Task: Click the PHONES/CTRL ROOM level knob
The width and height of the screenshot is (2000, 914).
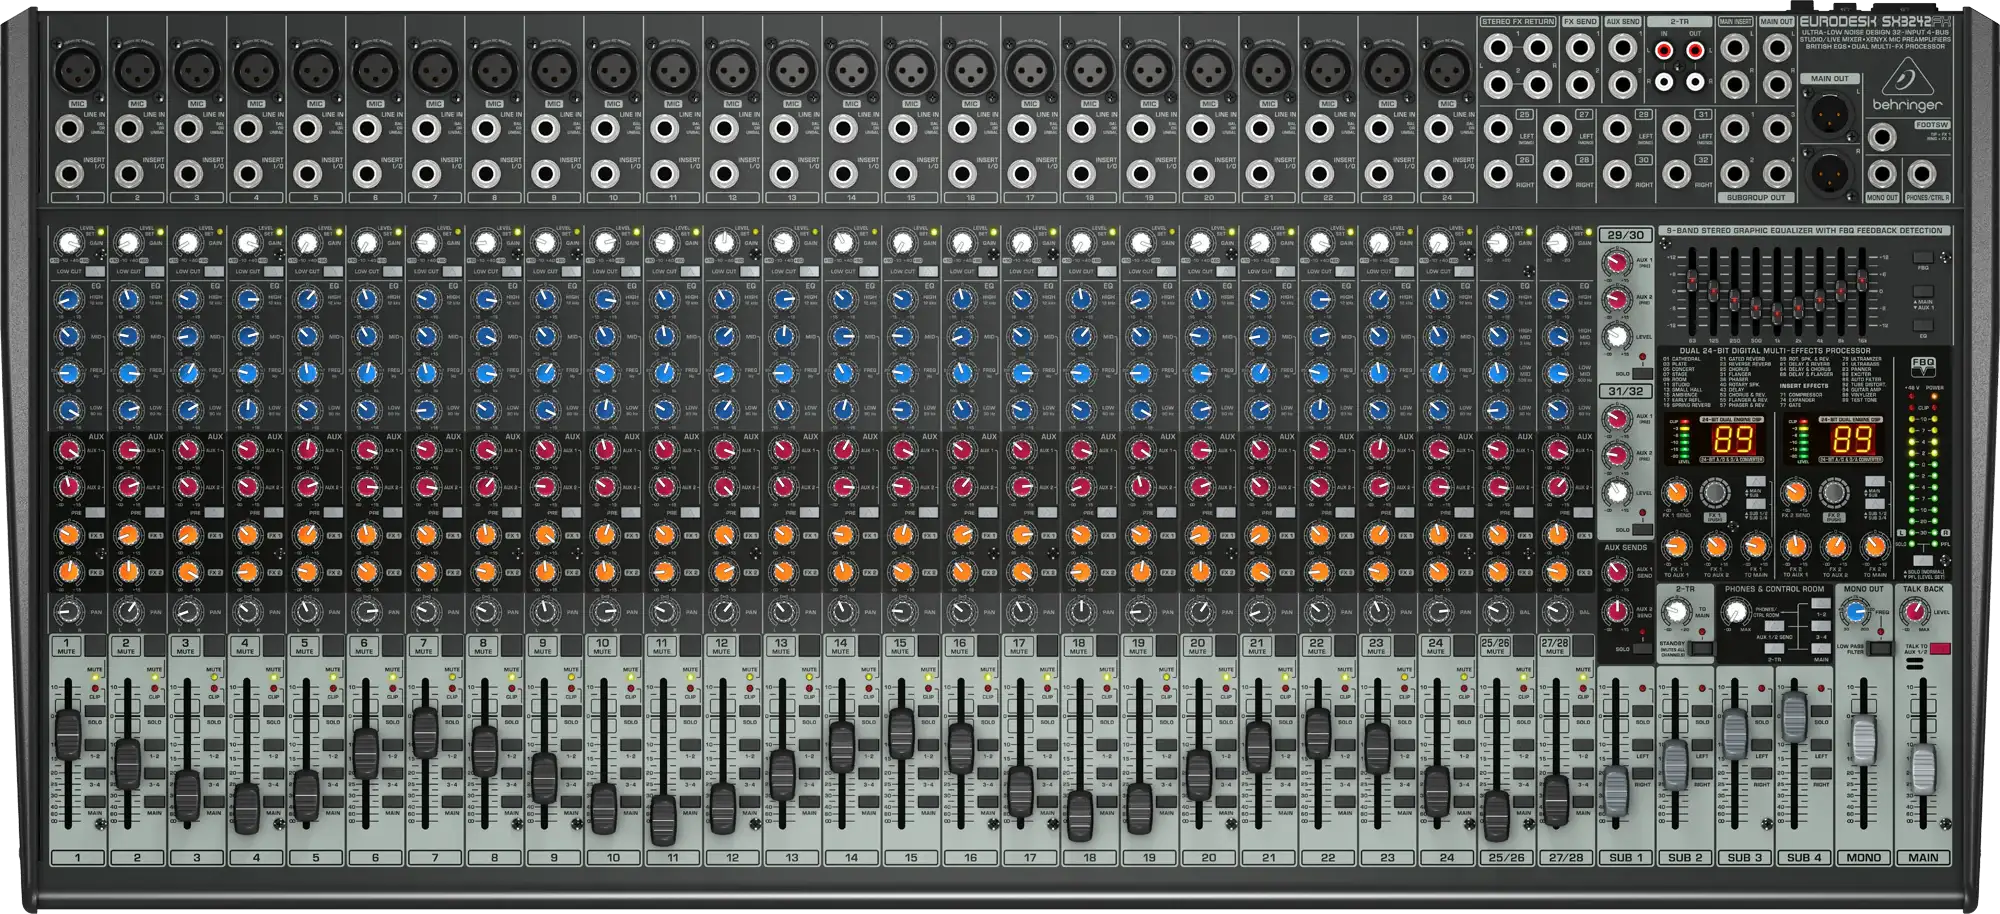Action: tap(1736, 613)
